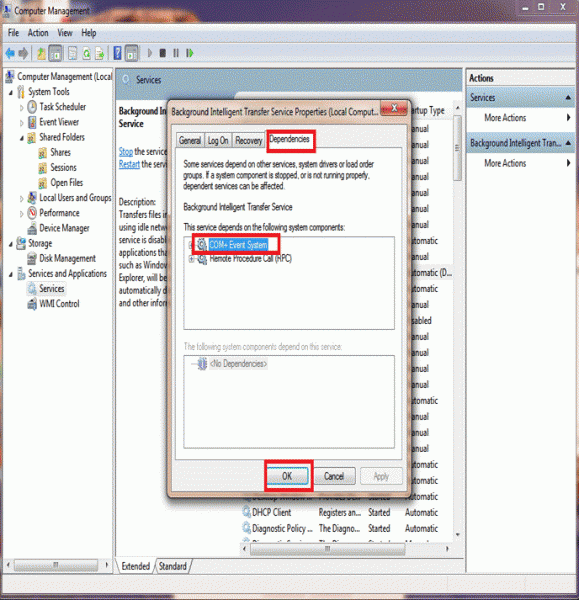The height and width of the screenshot is (600, 579).
Task: Click the Stop Service square icon
Action: coord(163,53)
